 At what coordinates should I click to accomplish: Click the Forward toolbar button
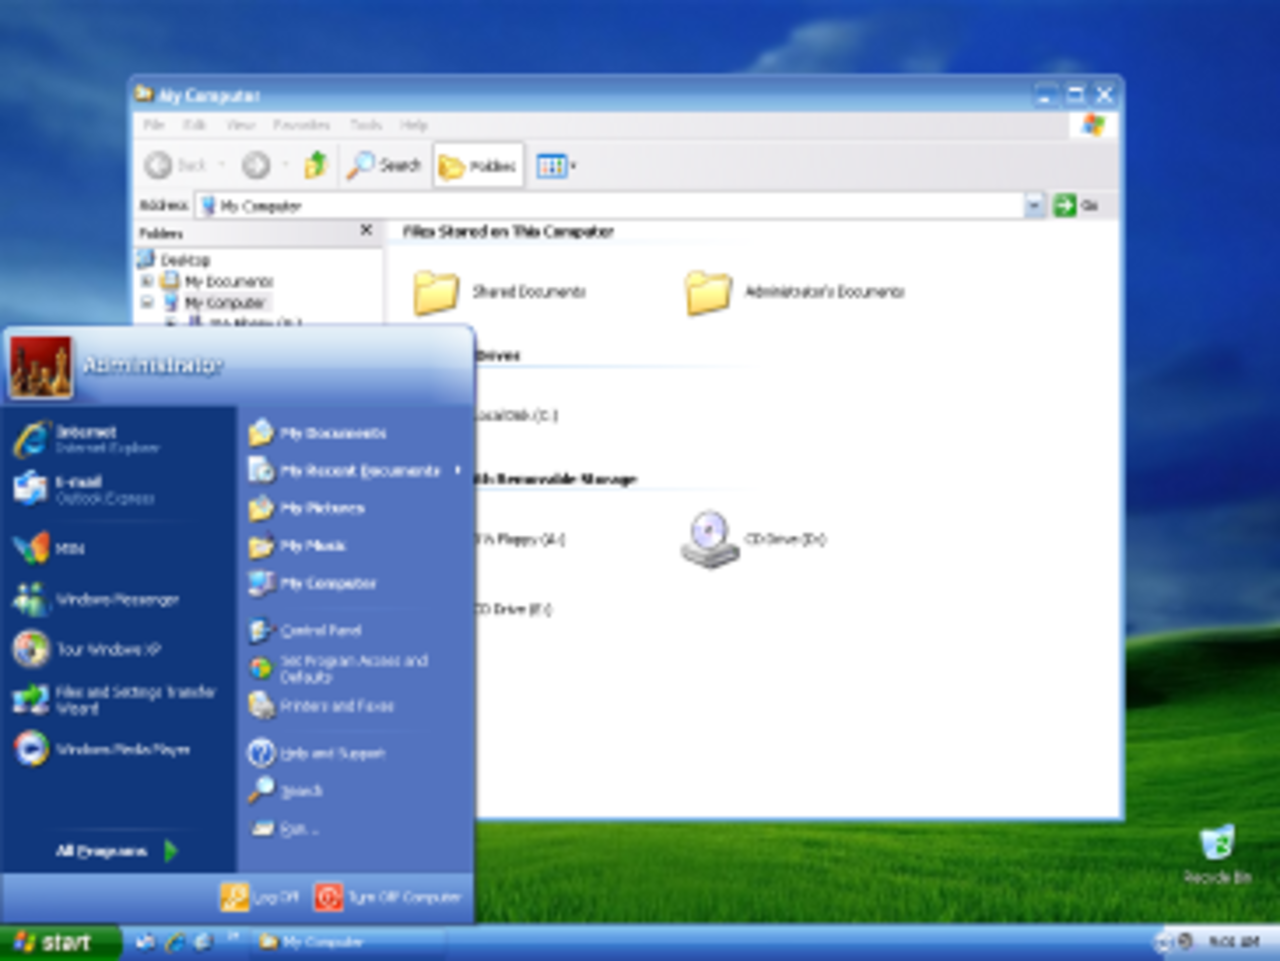click(256, 165)
